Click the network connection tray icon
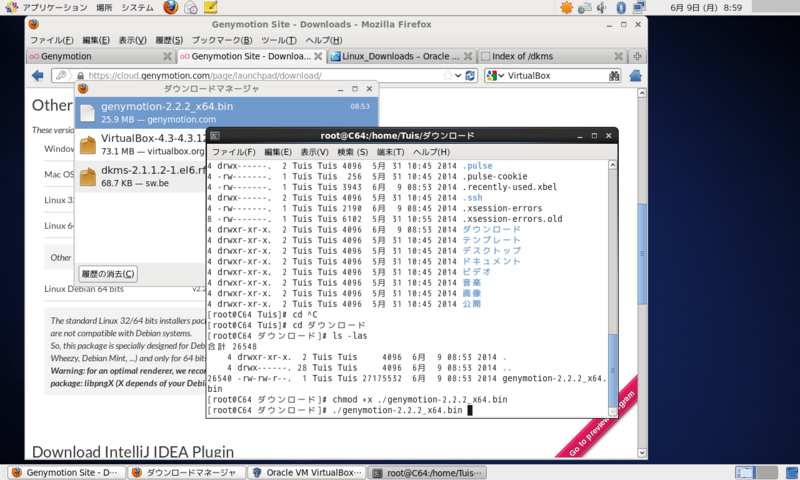The width and height of the screenshot is (800, 480). click(x=585, y=8)
